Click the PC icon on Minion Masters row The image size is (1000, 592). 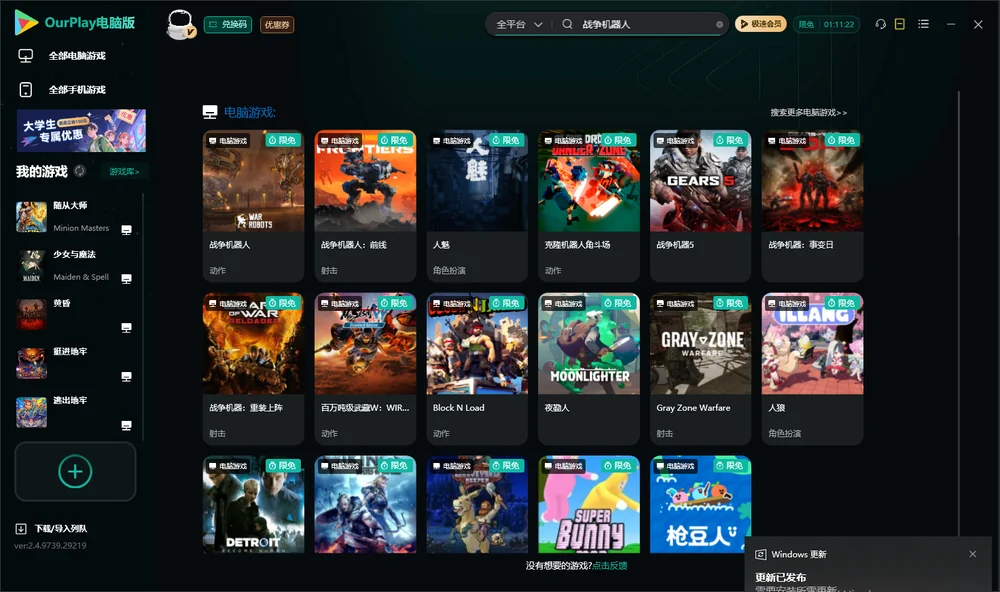click(126, 230)
